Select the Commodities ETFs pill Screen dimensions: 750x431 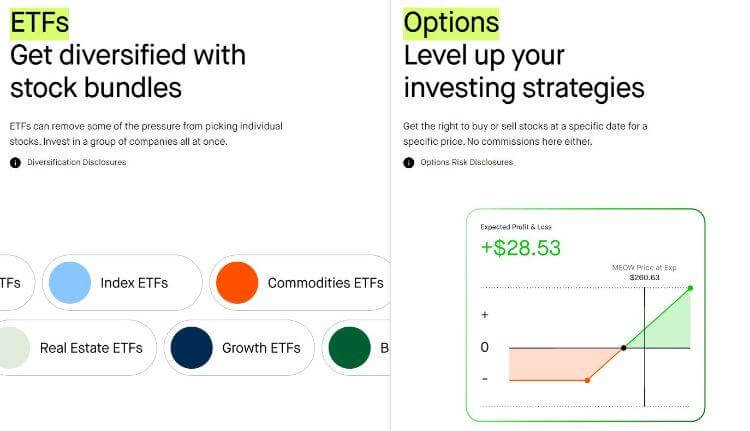(300, 283)
